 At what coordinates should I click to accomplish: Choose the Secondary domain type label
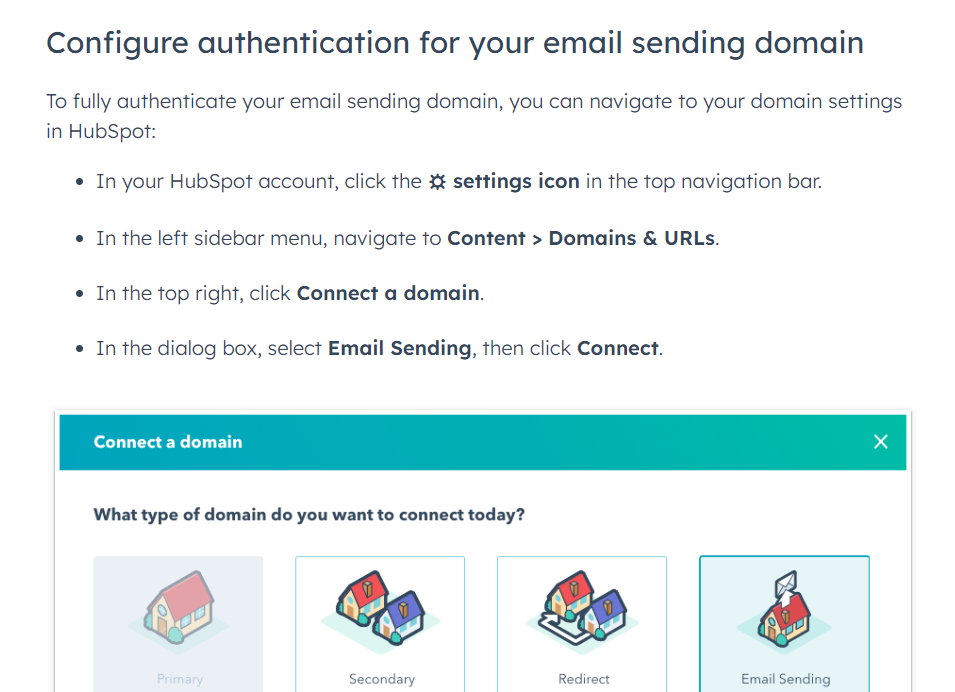point(381,679)
